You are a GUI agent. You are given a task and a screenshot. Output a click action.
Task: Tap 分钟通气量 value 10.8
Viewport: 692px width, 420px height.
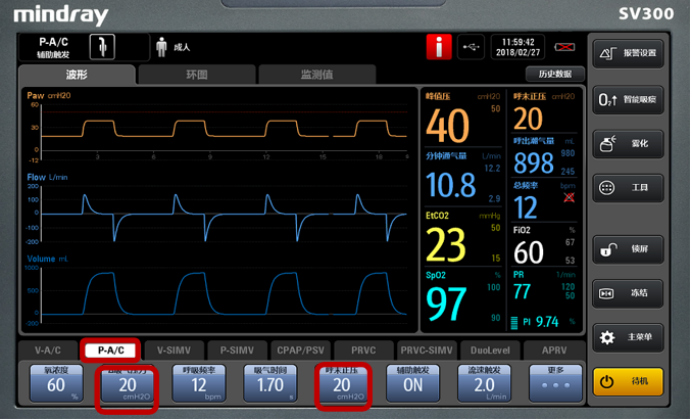[x=451, y=184]
